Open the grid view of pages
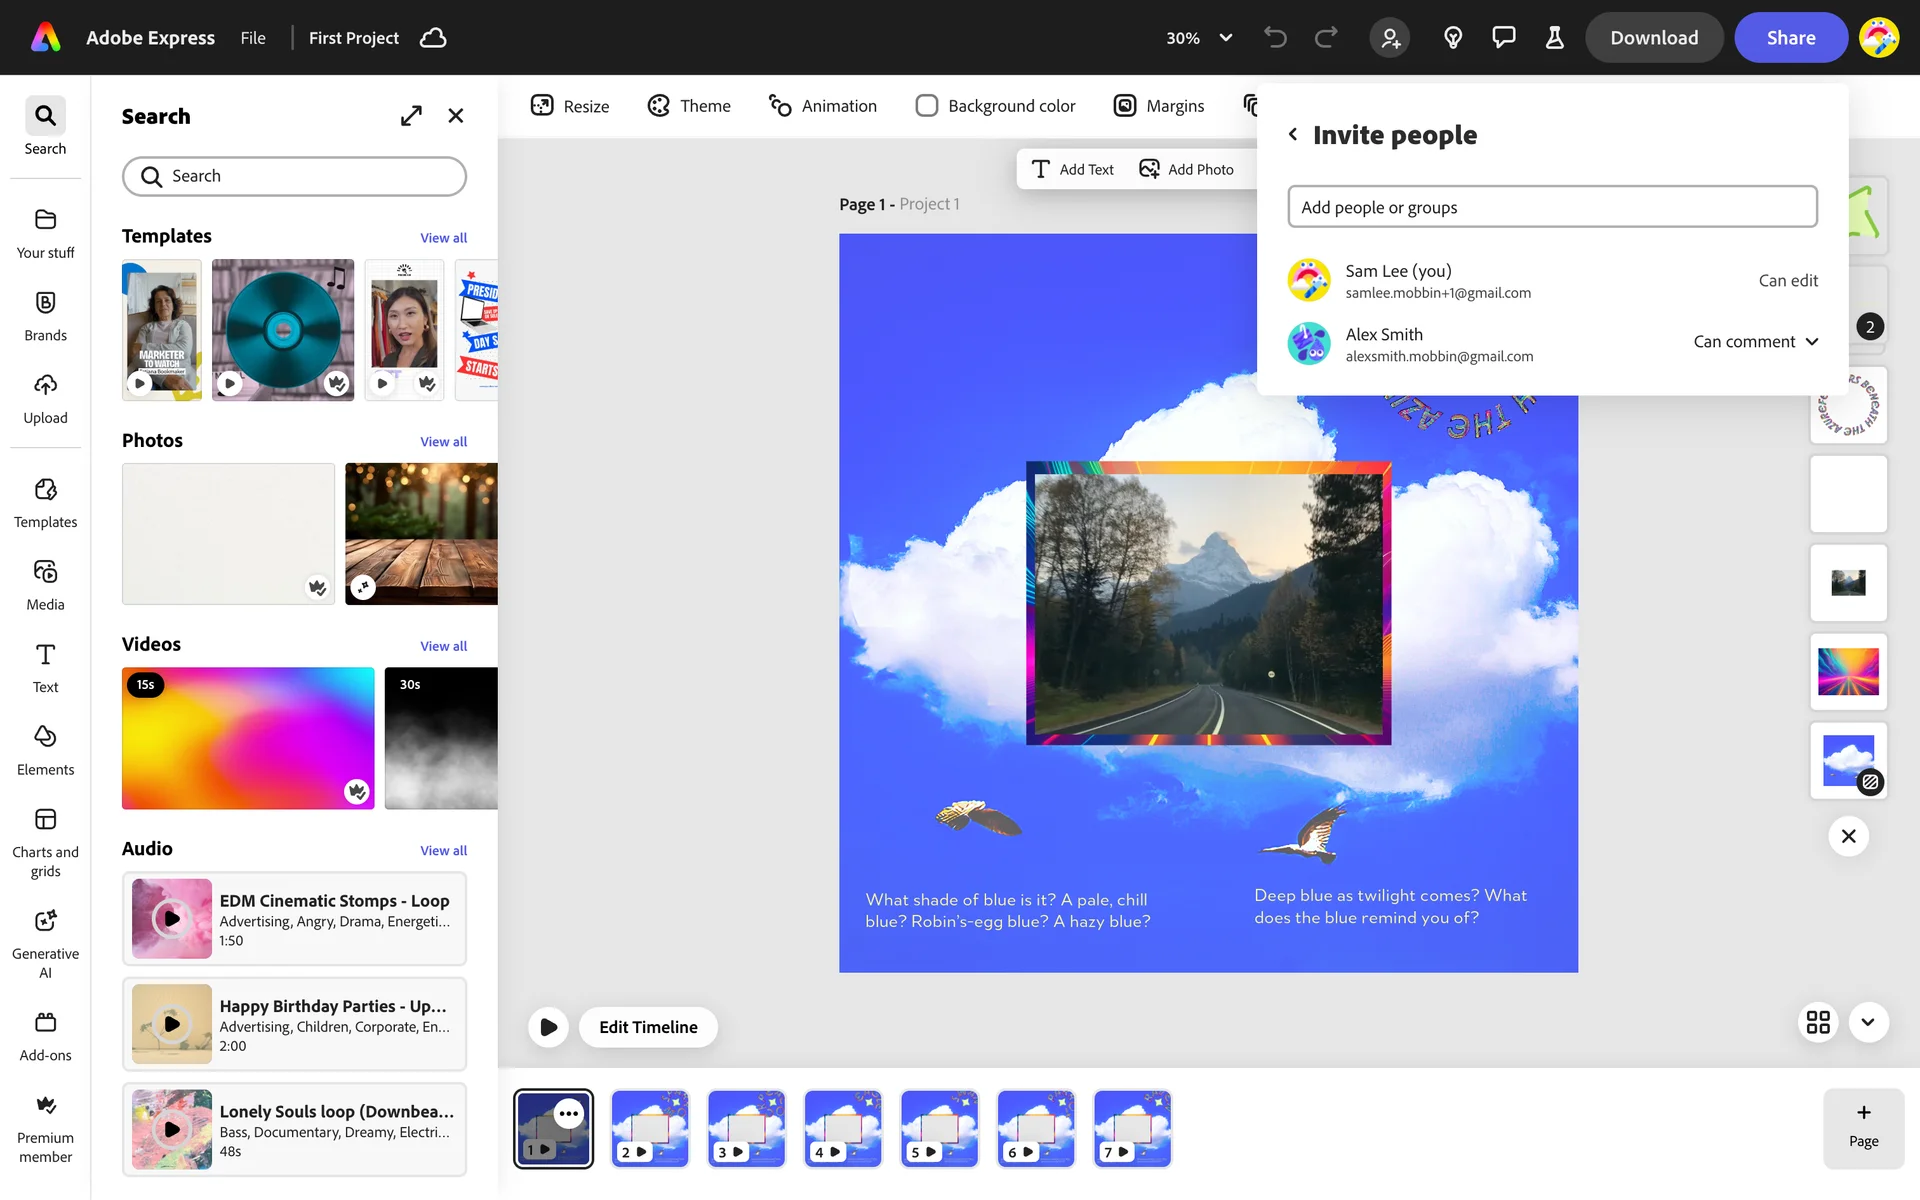The width and height of the screenshot is (1920, 1200). click(1818, 1022)
